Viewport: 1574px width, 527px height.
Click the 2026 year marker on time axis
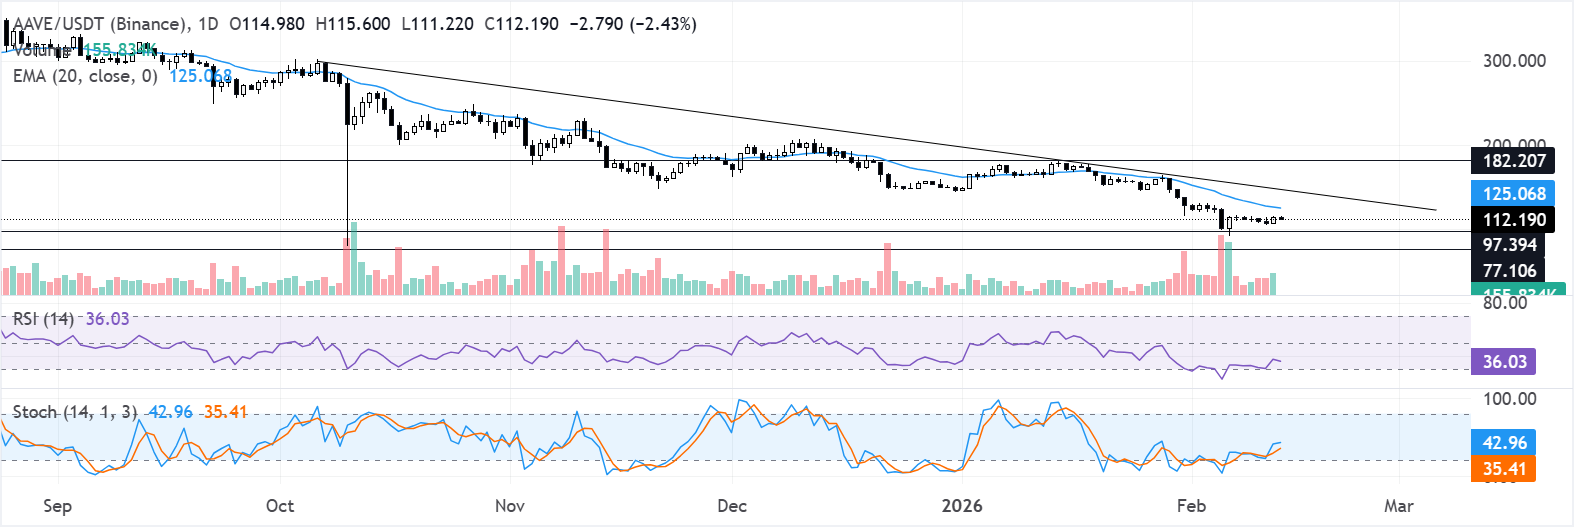point(962,506)
